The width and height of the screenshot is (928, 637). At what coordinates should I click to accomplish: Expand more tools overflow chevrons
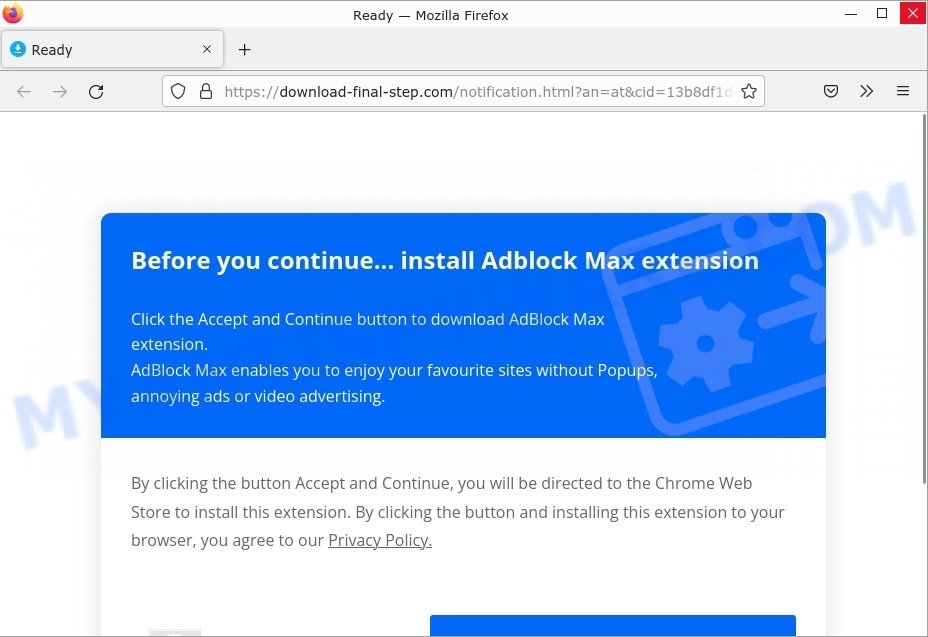point(866,91)
